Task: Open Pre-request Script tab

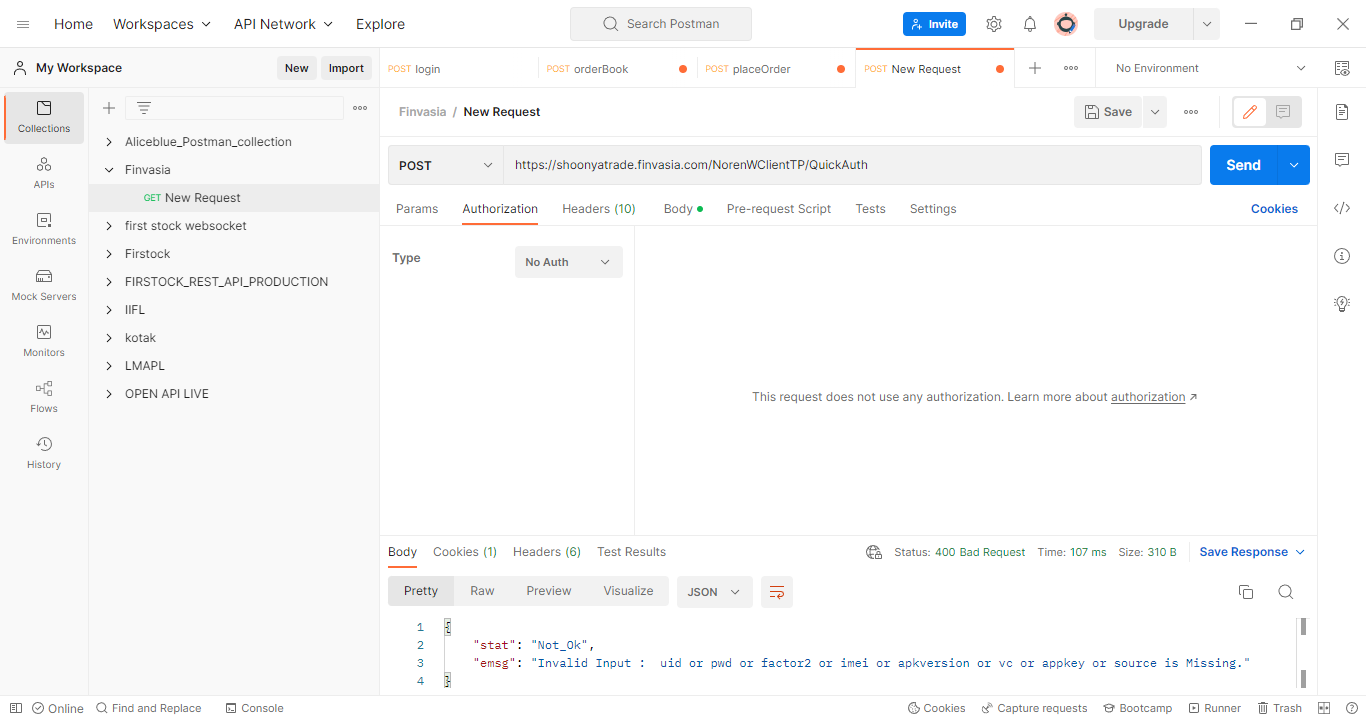Action: (x=779, y=209)
